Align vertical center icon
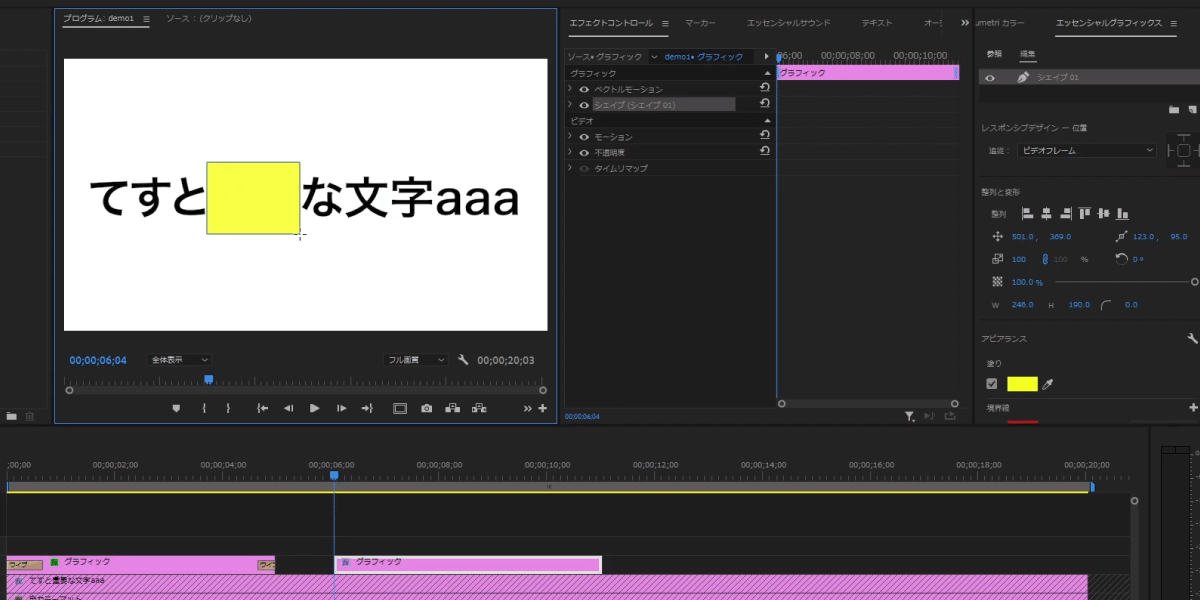Screen dimensions: 1200x600 1104,213
